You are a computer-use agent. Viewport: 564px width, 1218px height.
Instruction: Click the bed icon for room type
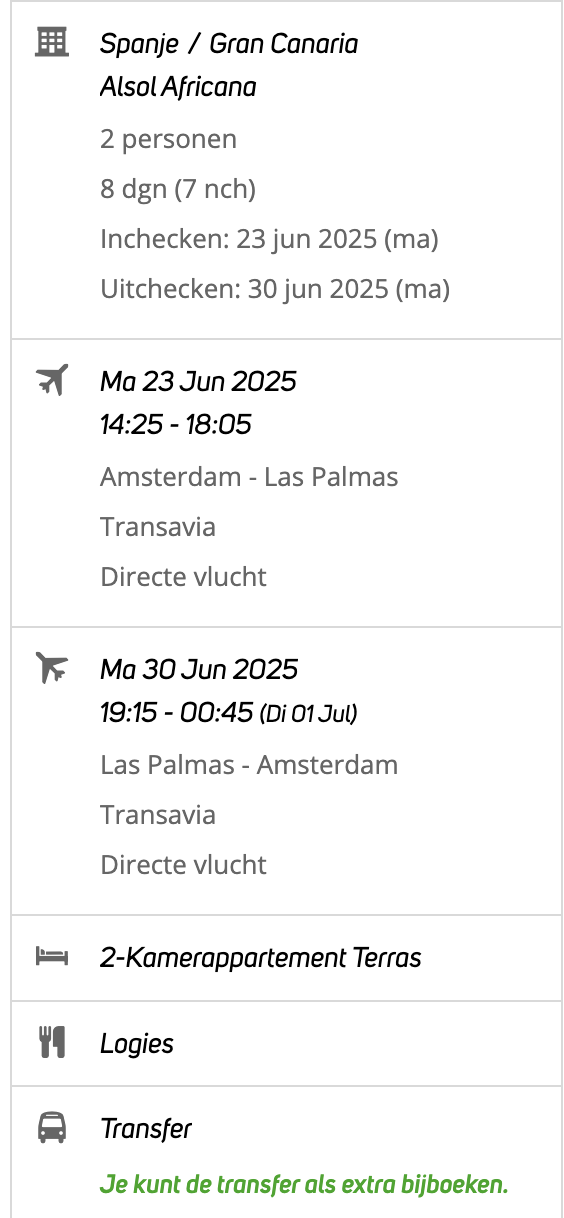click(51, 957)
